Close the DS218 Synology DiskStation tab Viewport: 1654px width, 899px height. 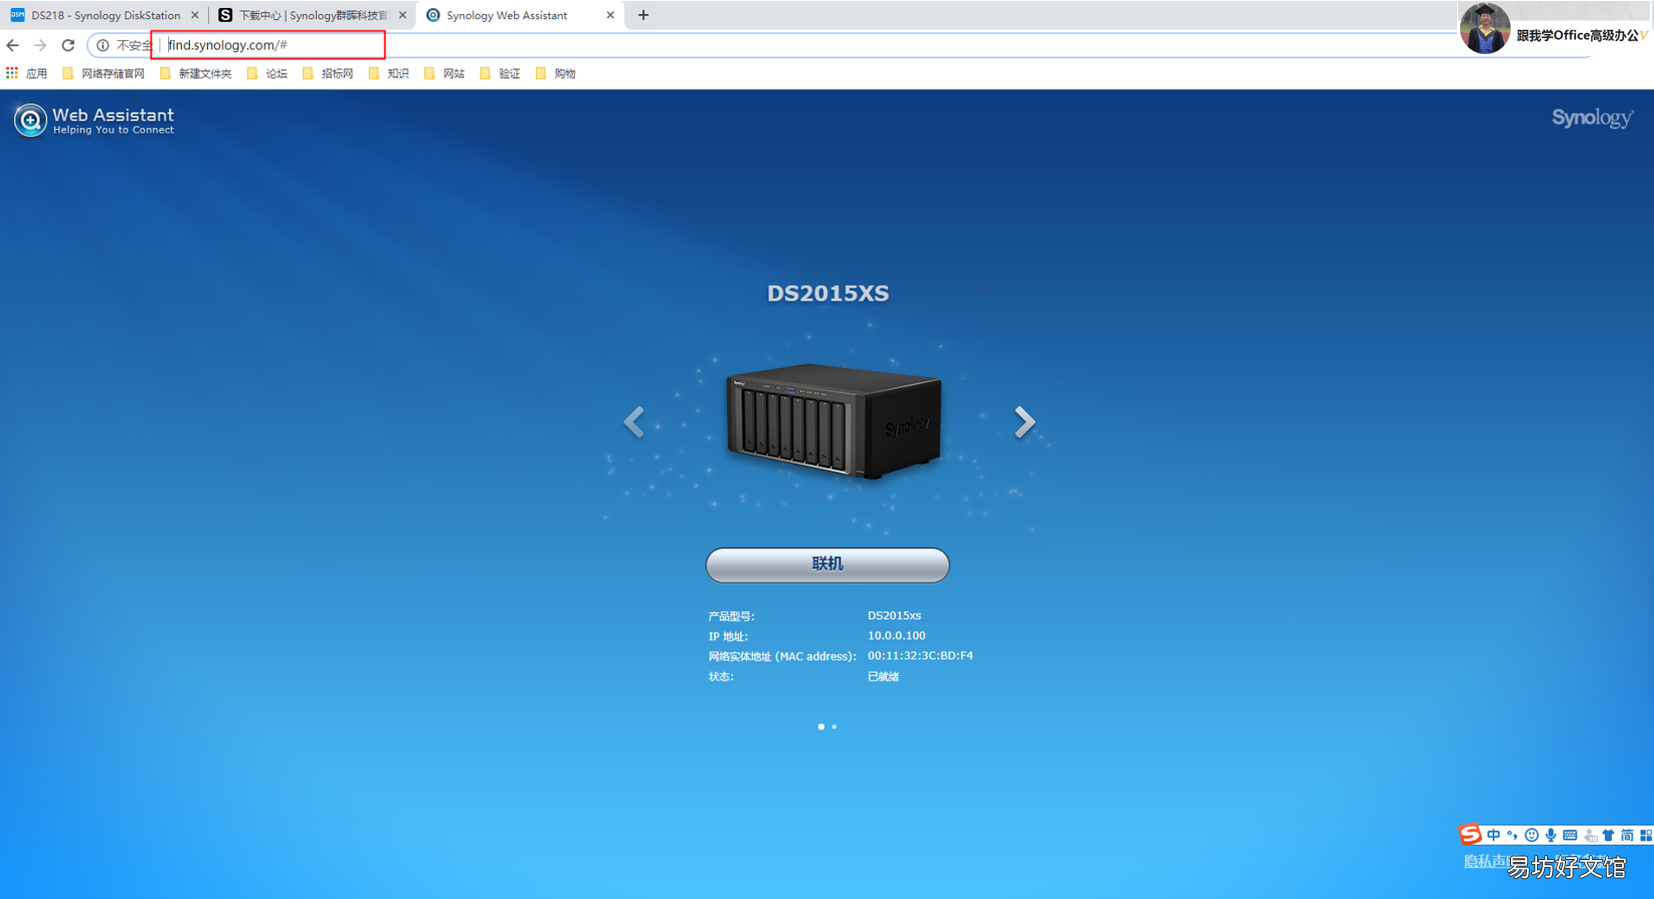(x=195, y=15)
